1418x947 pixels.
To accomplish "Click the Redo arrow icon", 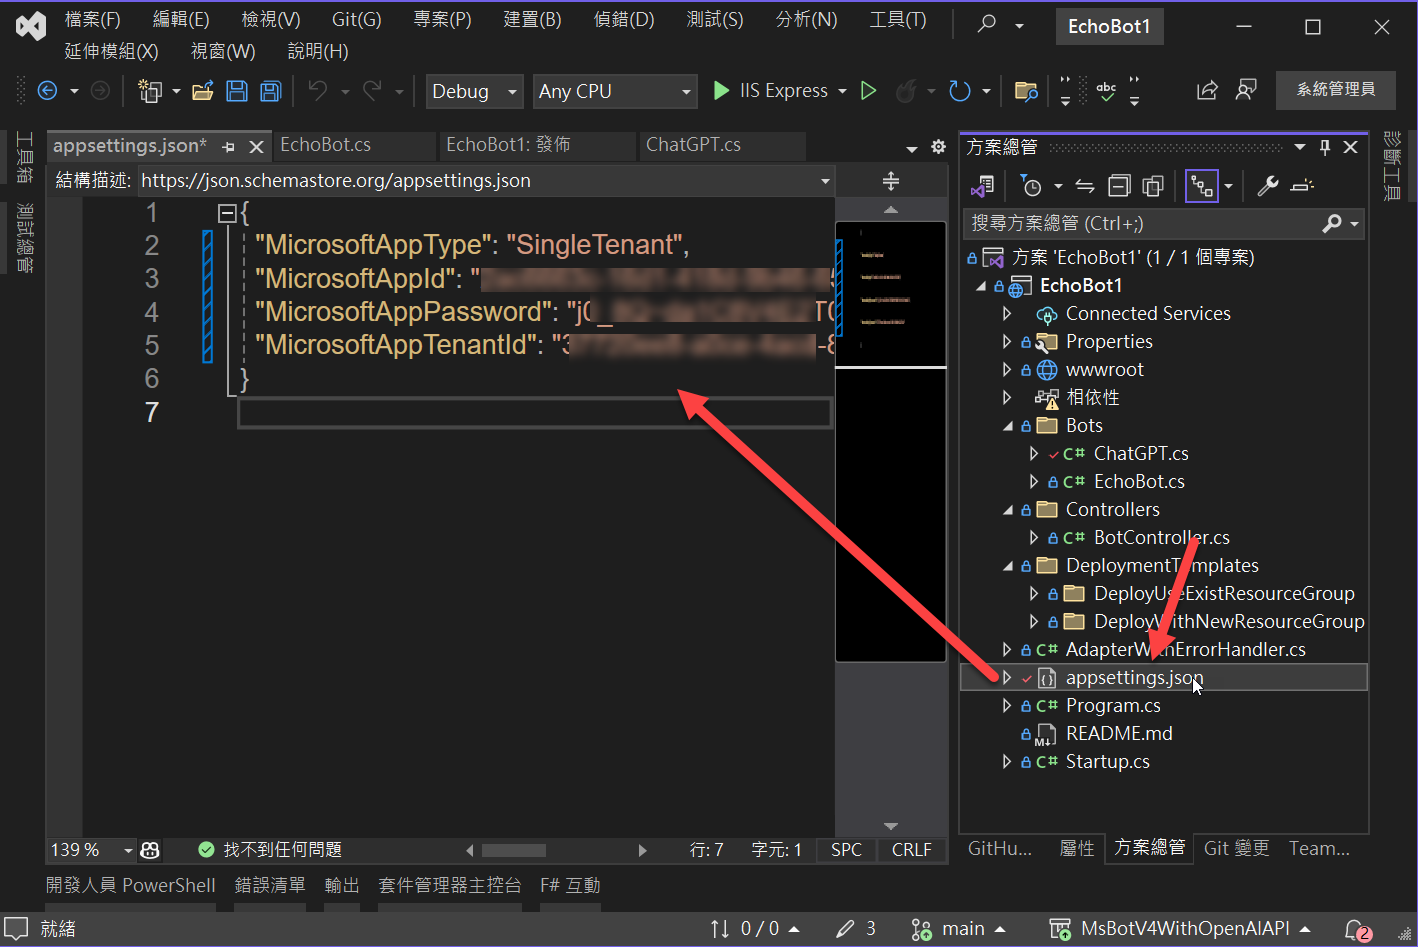I will [x=372, y=91].
